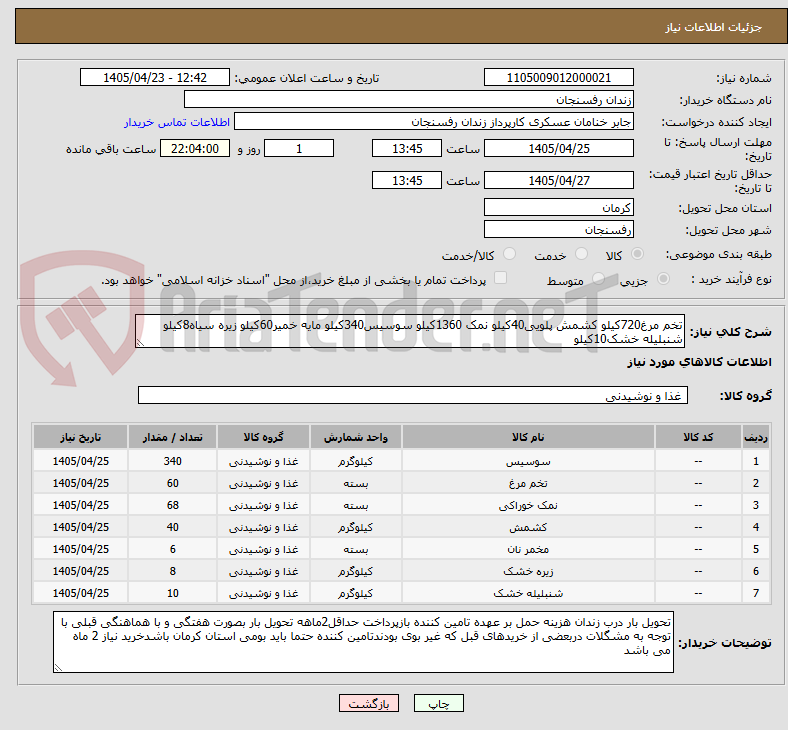Open the اطلاعات تماس خریدار link
The width and height of the screenshot is (788, 730).
177,123
